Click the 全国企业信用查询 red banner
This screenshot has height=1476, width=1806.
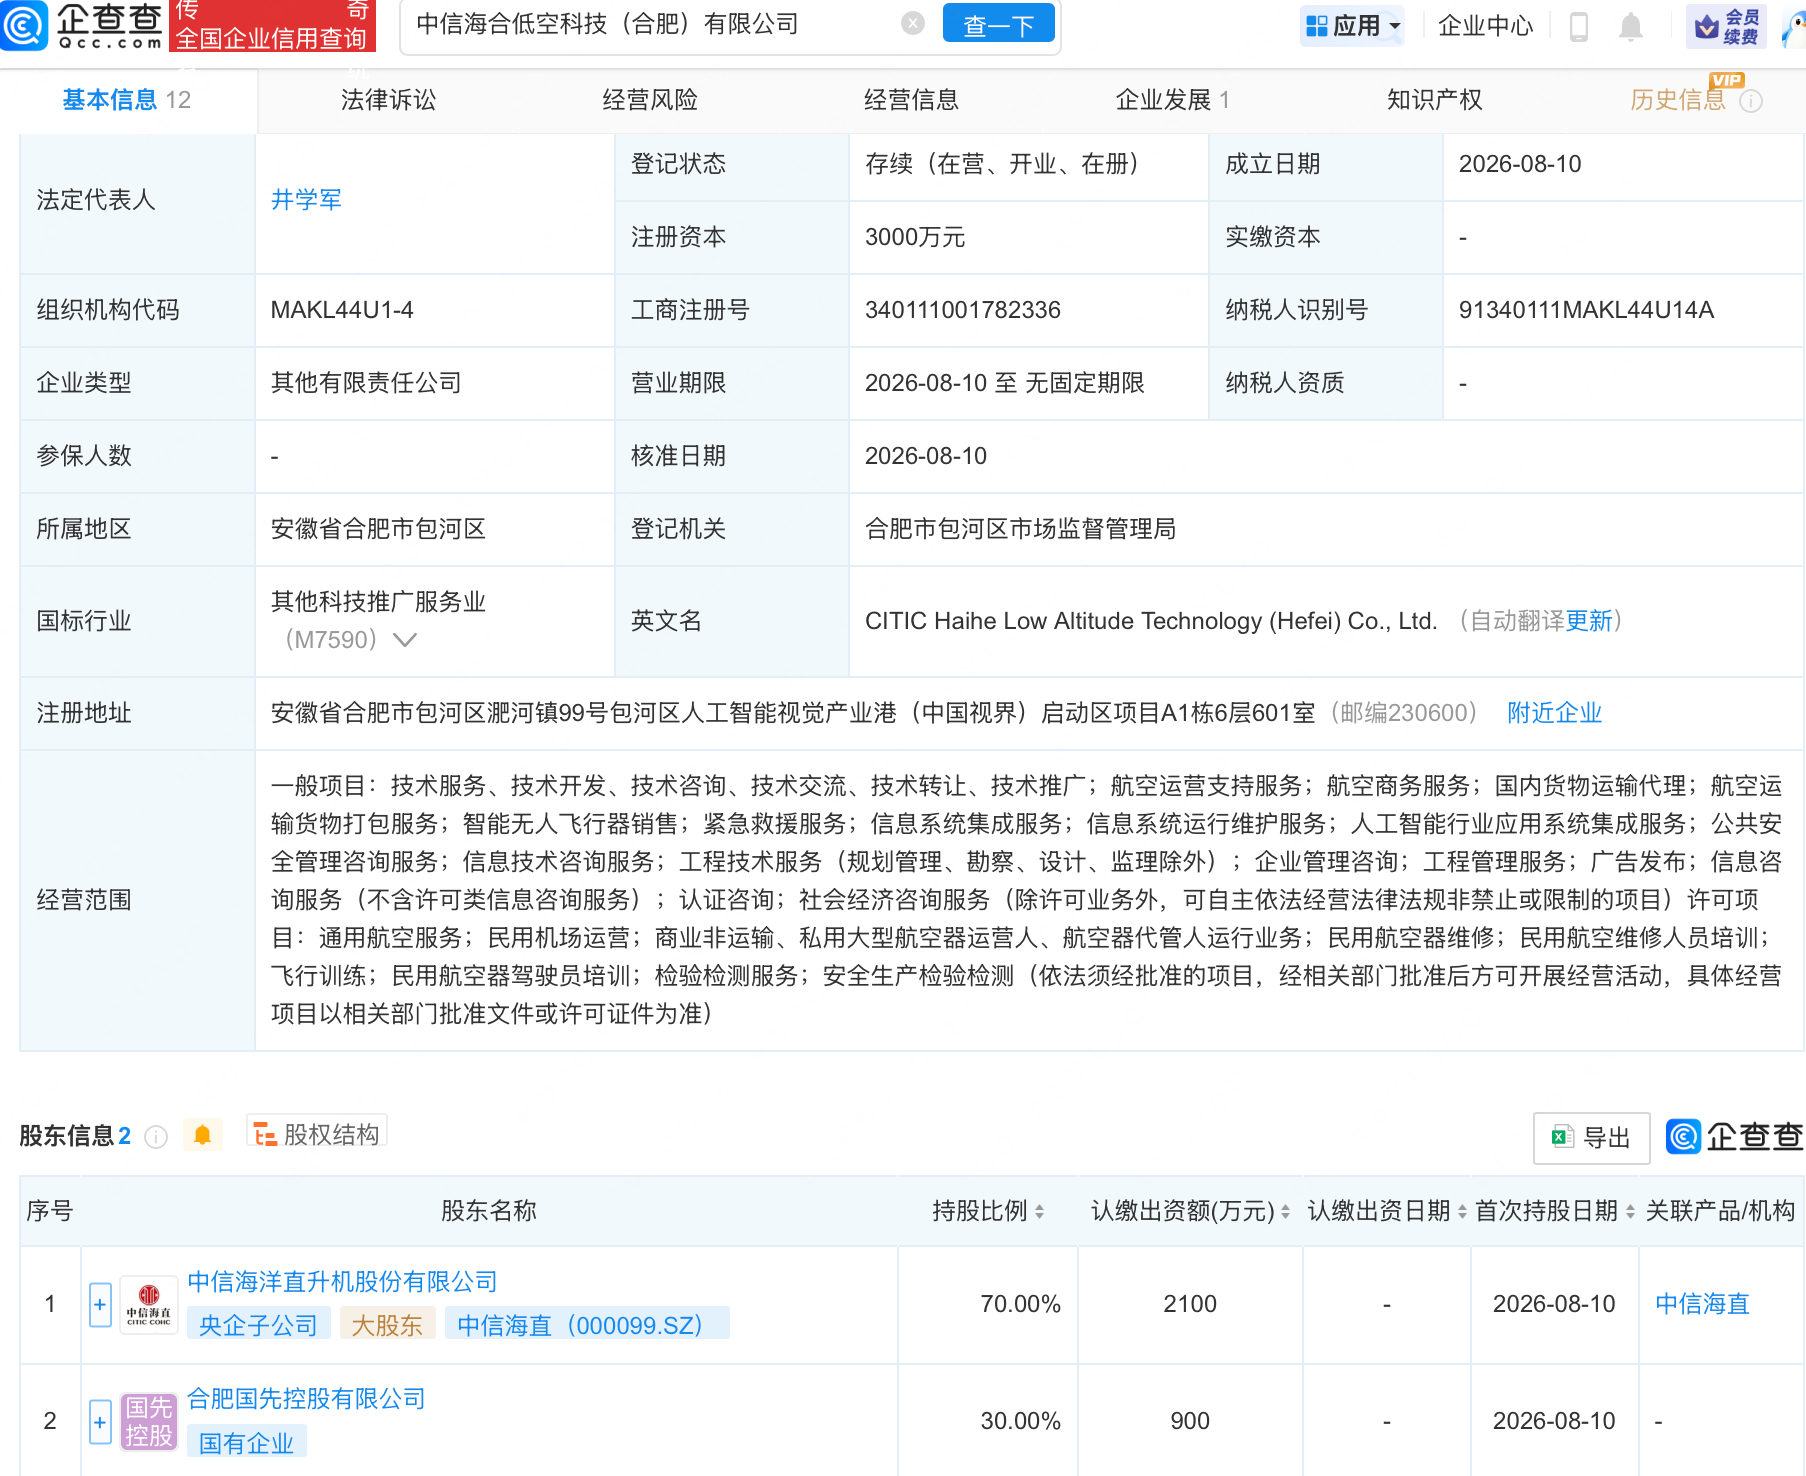coord(273,25)
